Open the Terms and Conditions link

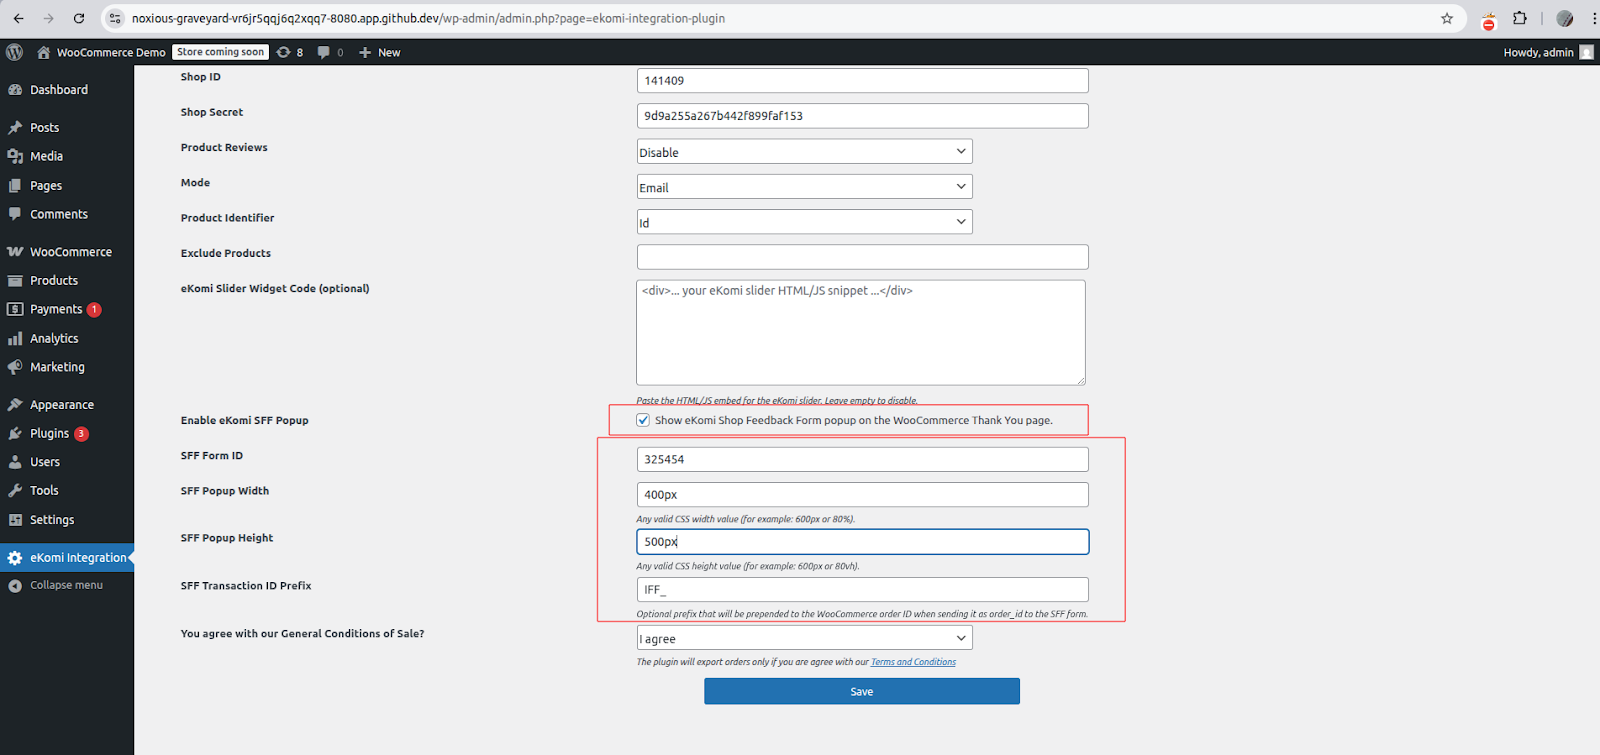coord(913,662)
